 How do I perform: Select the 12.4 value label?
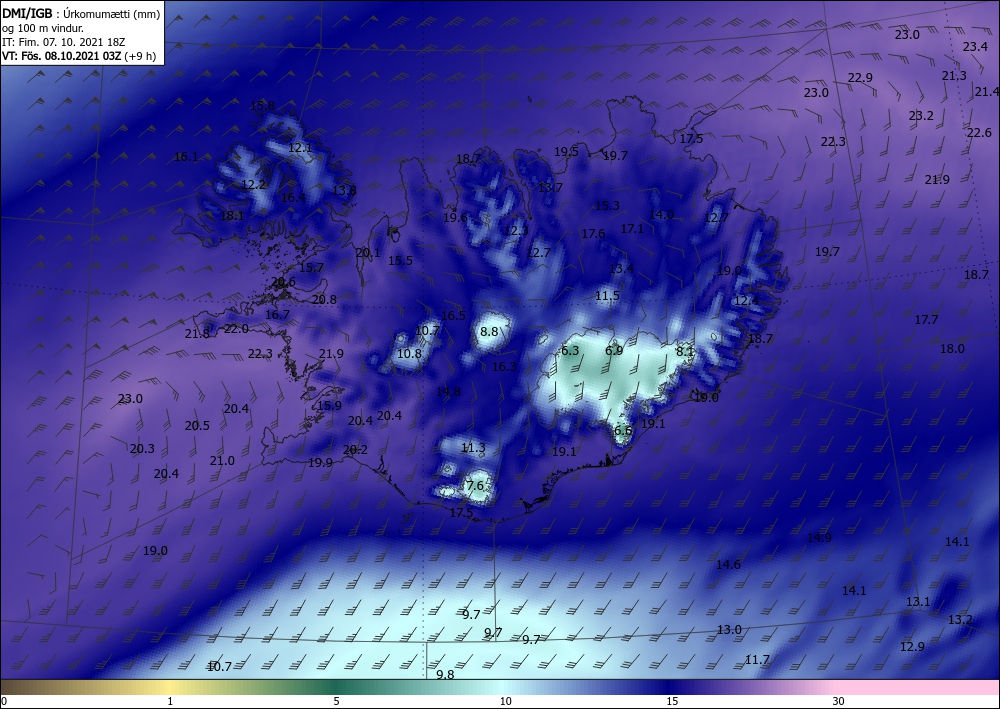coord(747,300)
